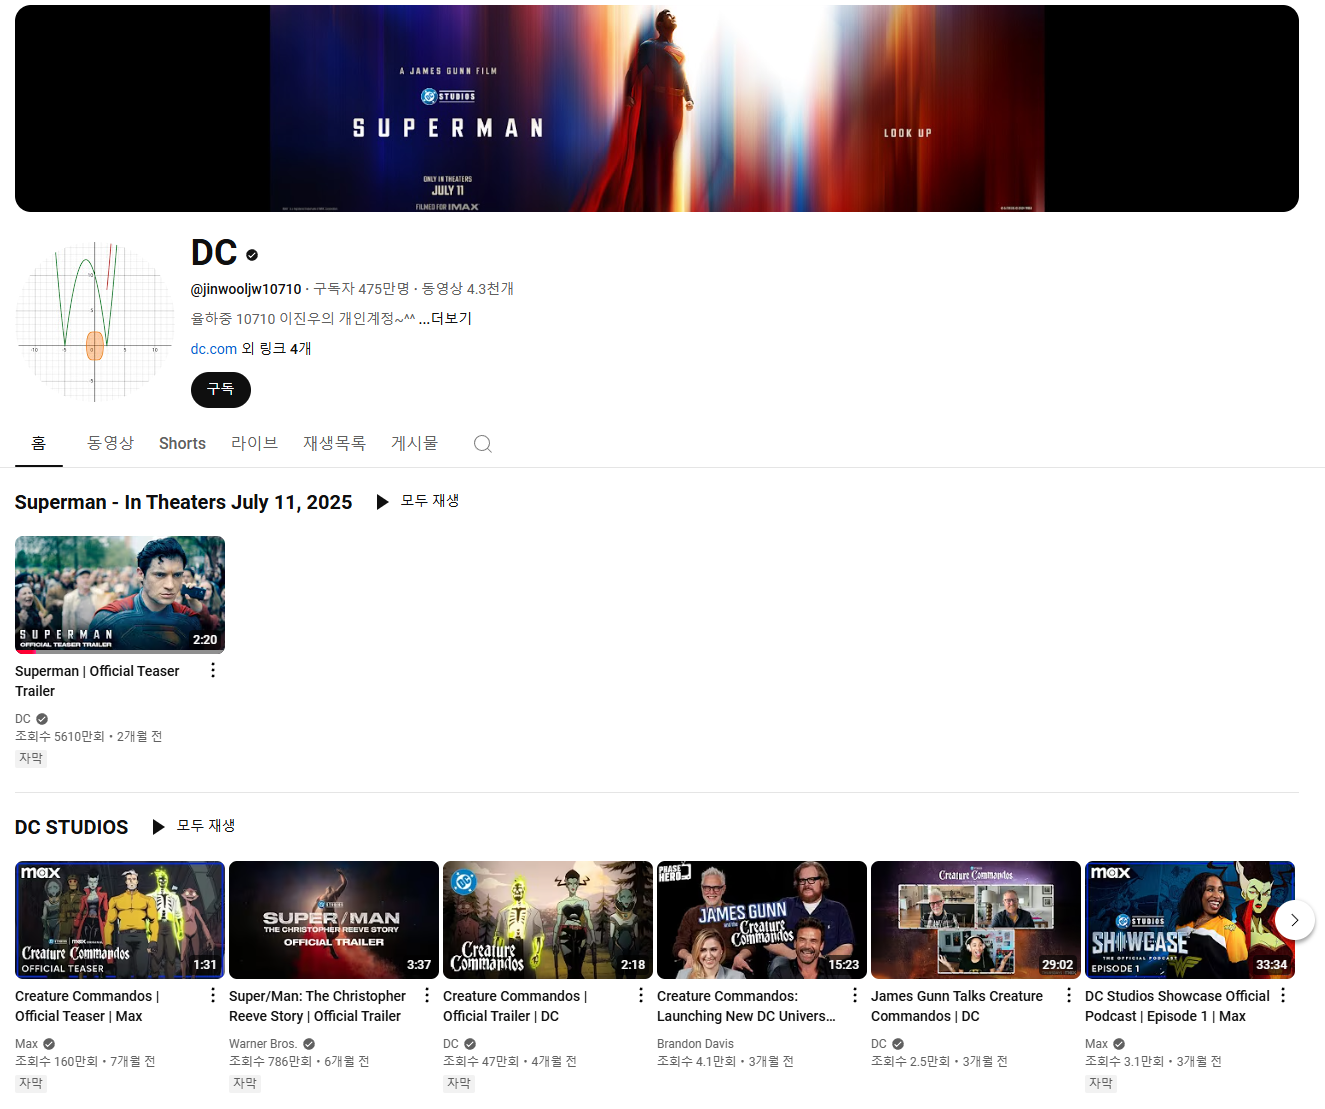
Task: Play the 29:02 James Gunn Talks thumbnail
Action: pyautogui.click(x=976, y=920)
